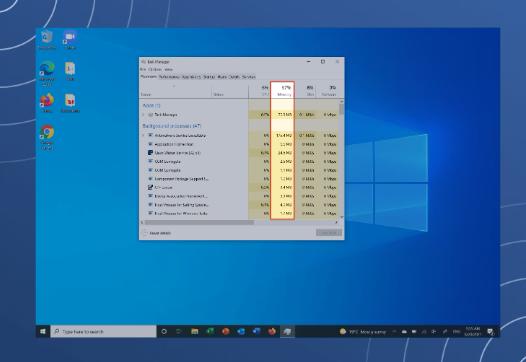
Task: Click the Firefox icon in the taskbar
Action: 272,331
